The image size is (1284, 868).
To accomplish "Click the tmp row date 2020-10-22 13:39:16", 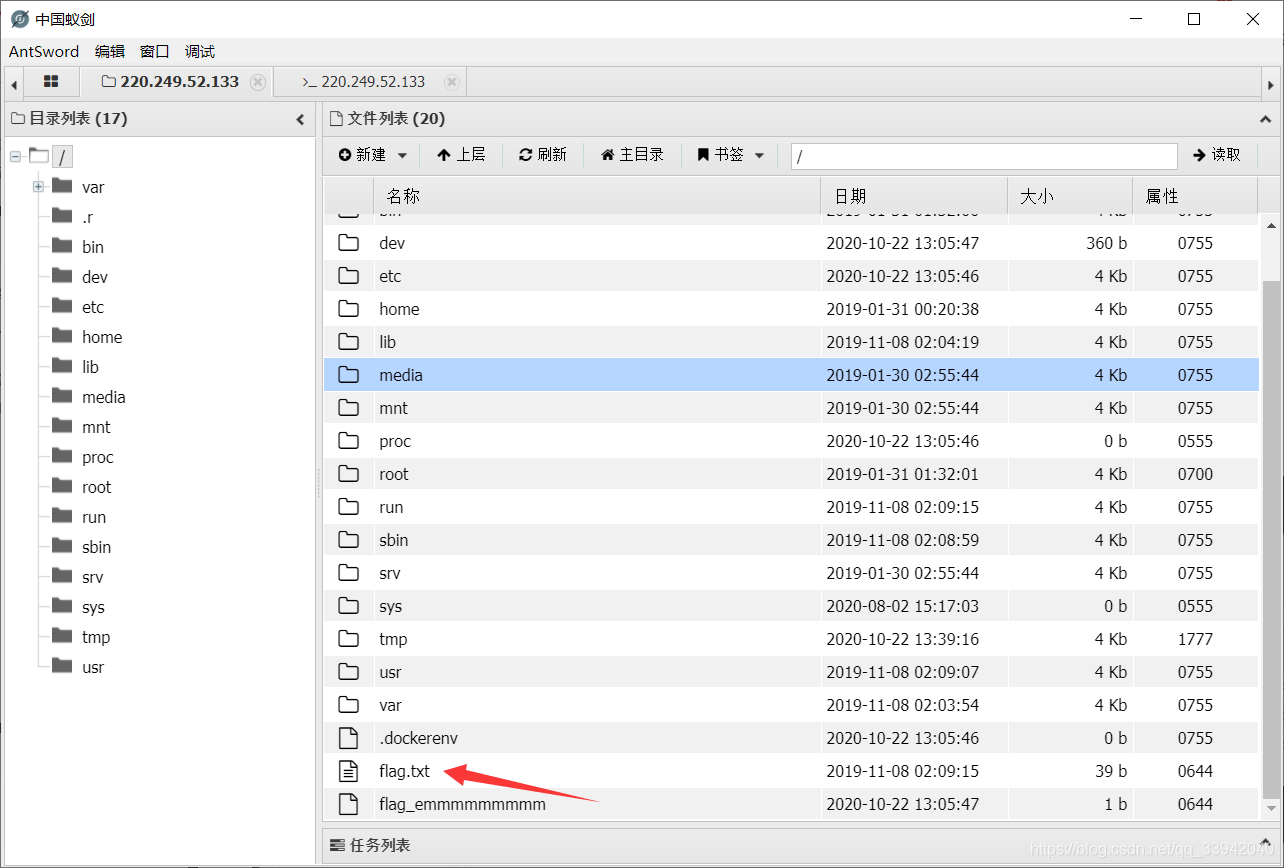I will (x=902, y=639).
